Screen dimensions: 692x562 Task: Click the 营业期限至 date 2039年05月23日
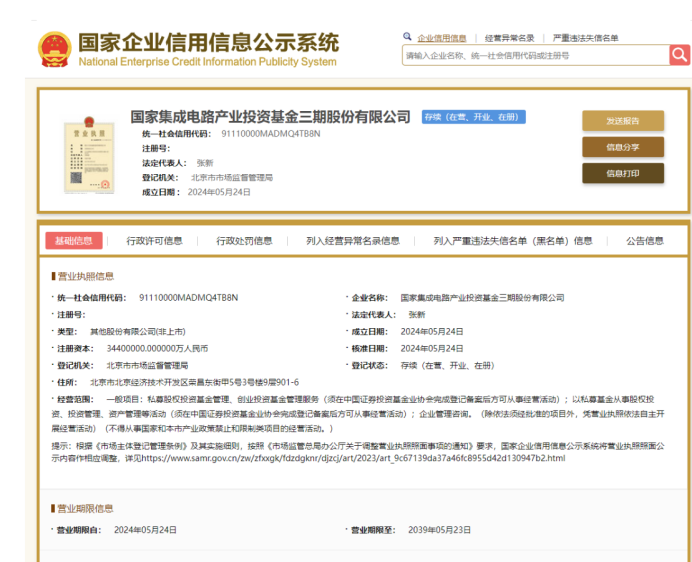439,530
